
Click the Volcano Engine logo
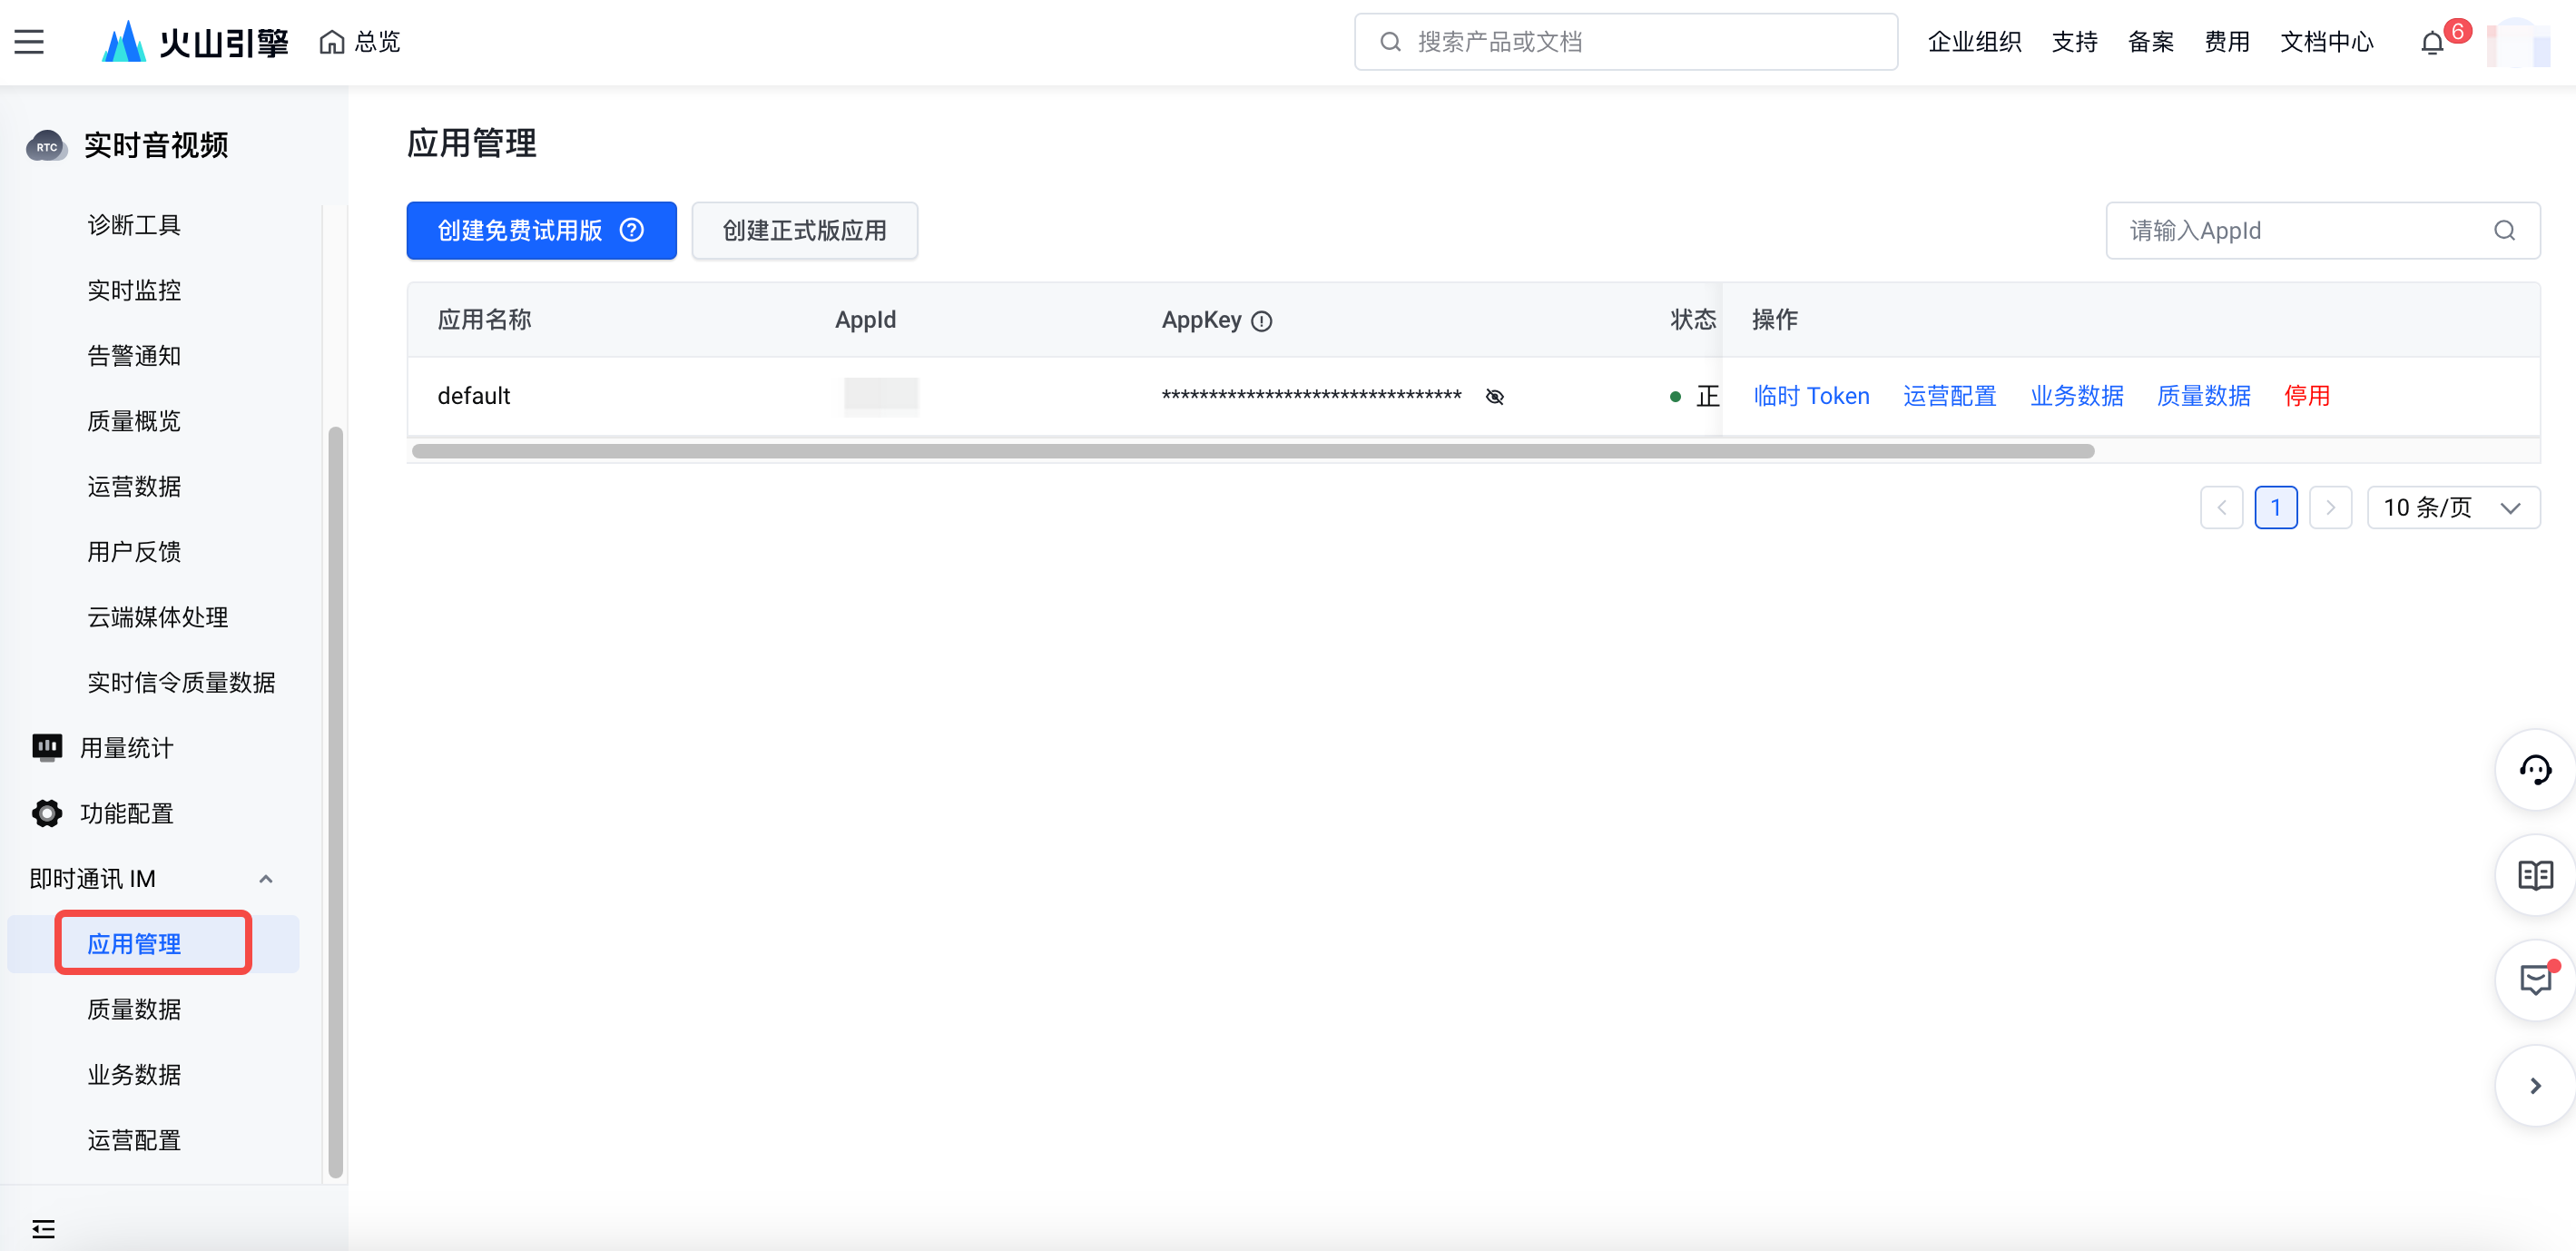coord(195,42)
